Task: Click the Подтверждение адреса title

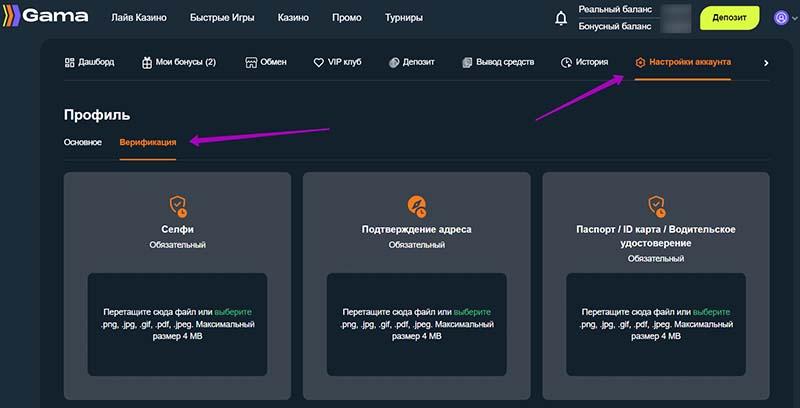Action: pyautogui.click(x=417, y=230)
